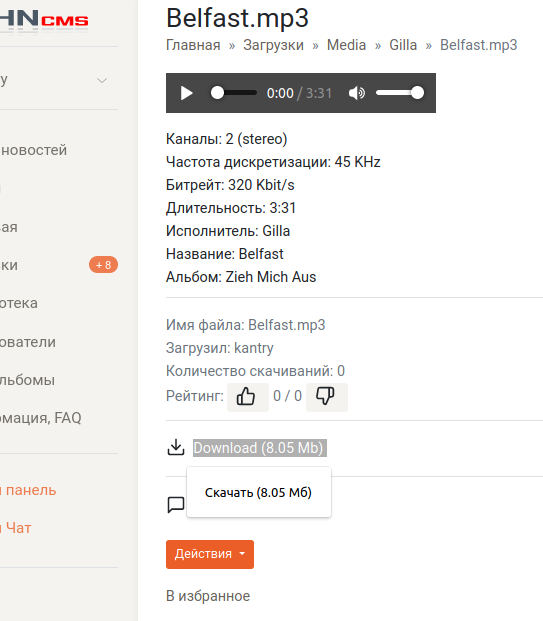Open the Gilla breadcrumb folder
543x621 pixels.
tap(403, 45)
